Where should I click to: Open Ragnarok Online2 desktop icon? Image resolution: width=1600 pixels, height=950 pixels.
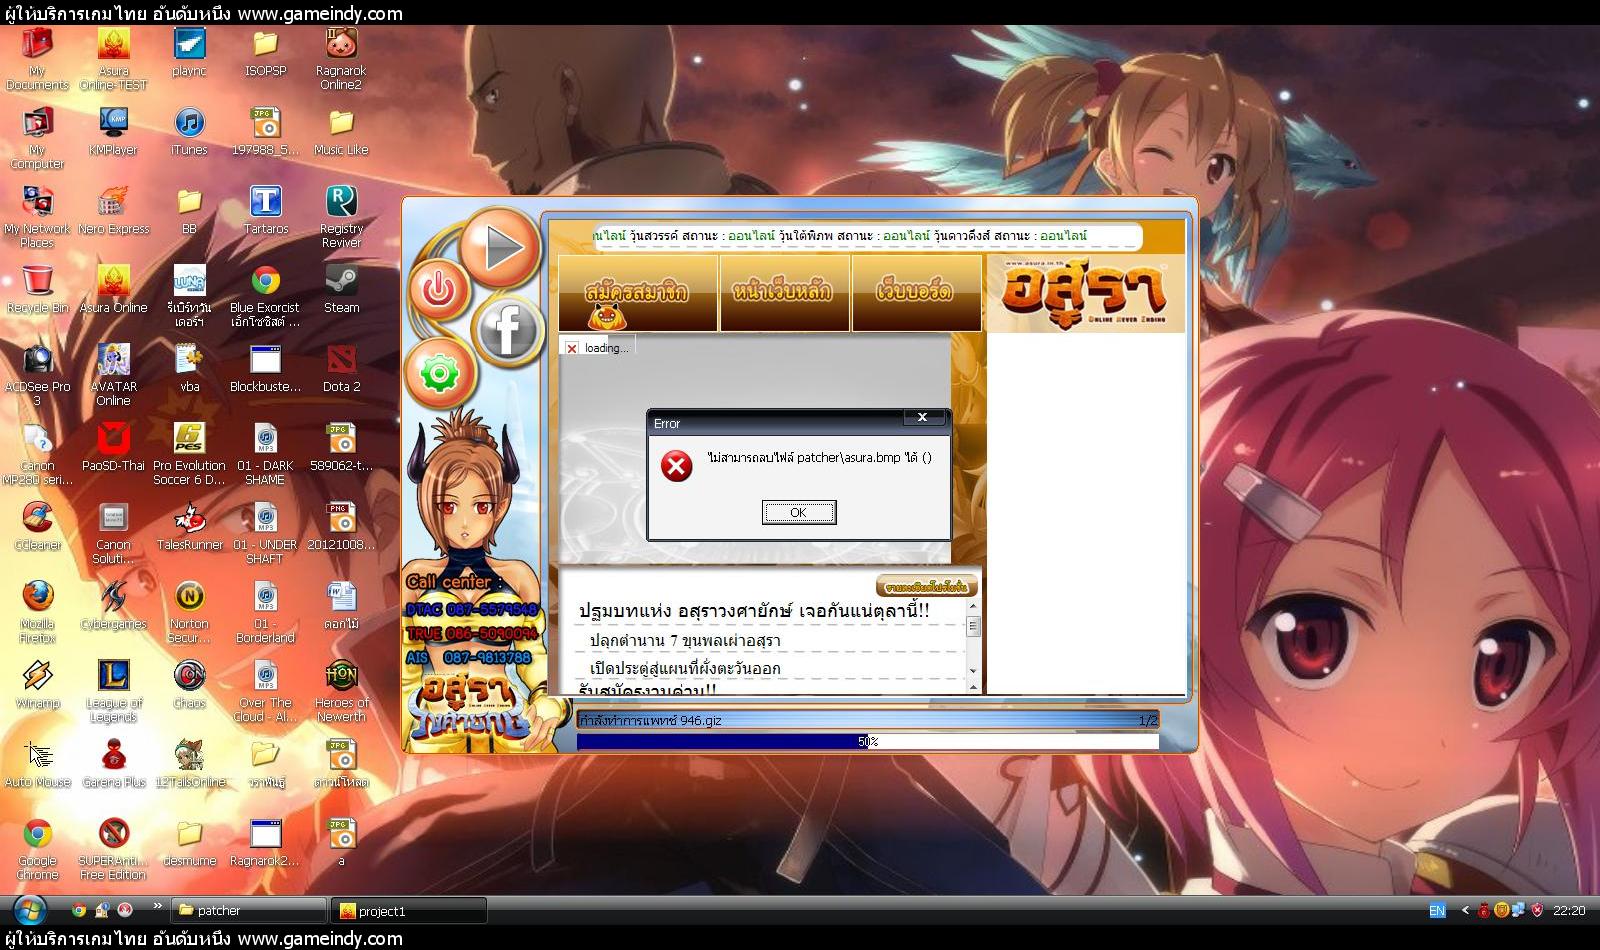341,60
